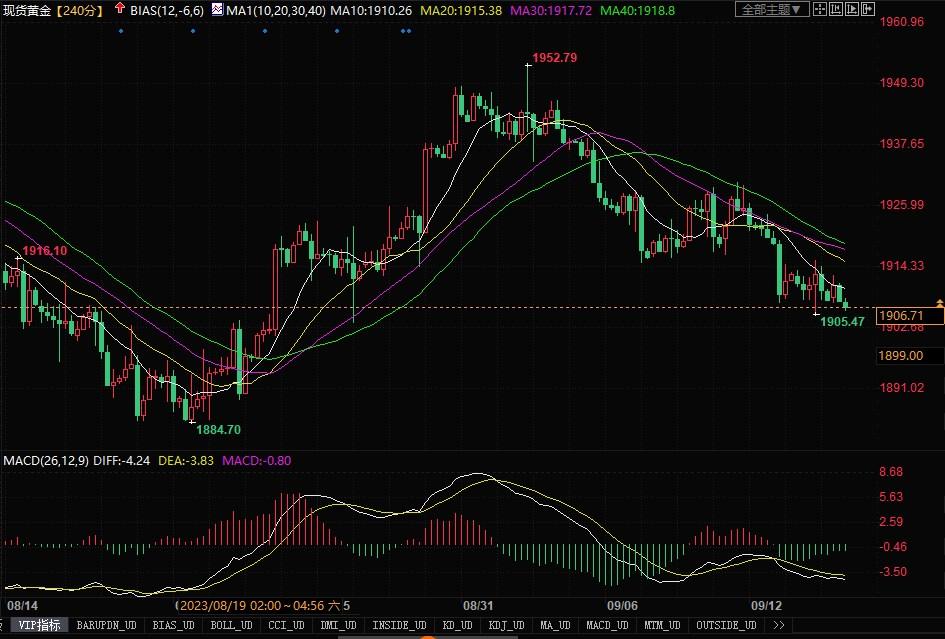Switch to MTM_UD indicator tab
This screenshot has width=945, height=639.
tap(662, 625)
